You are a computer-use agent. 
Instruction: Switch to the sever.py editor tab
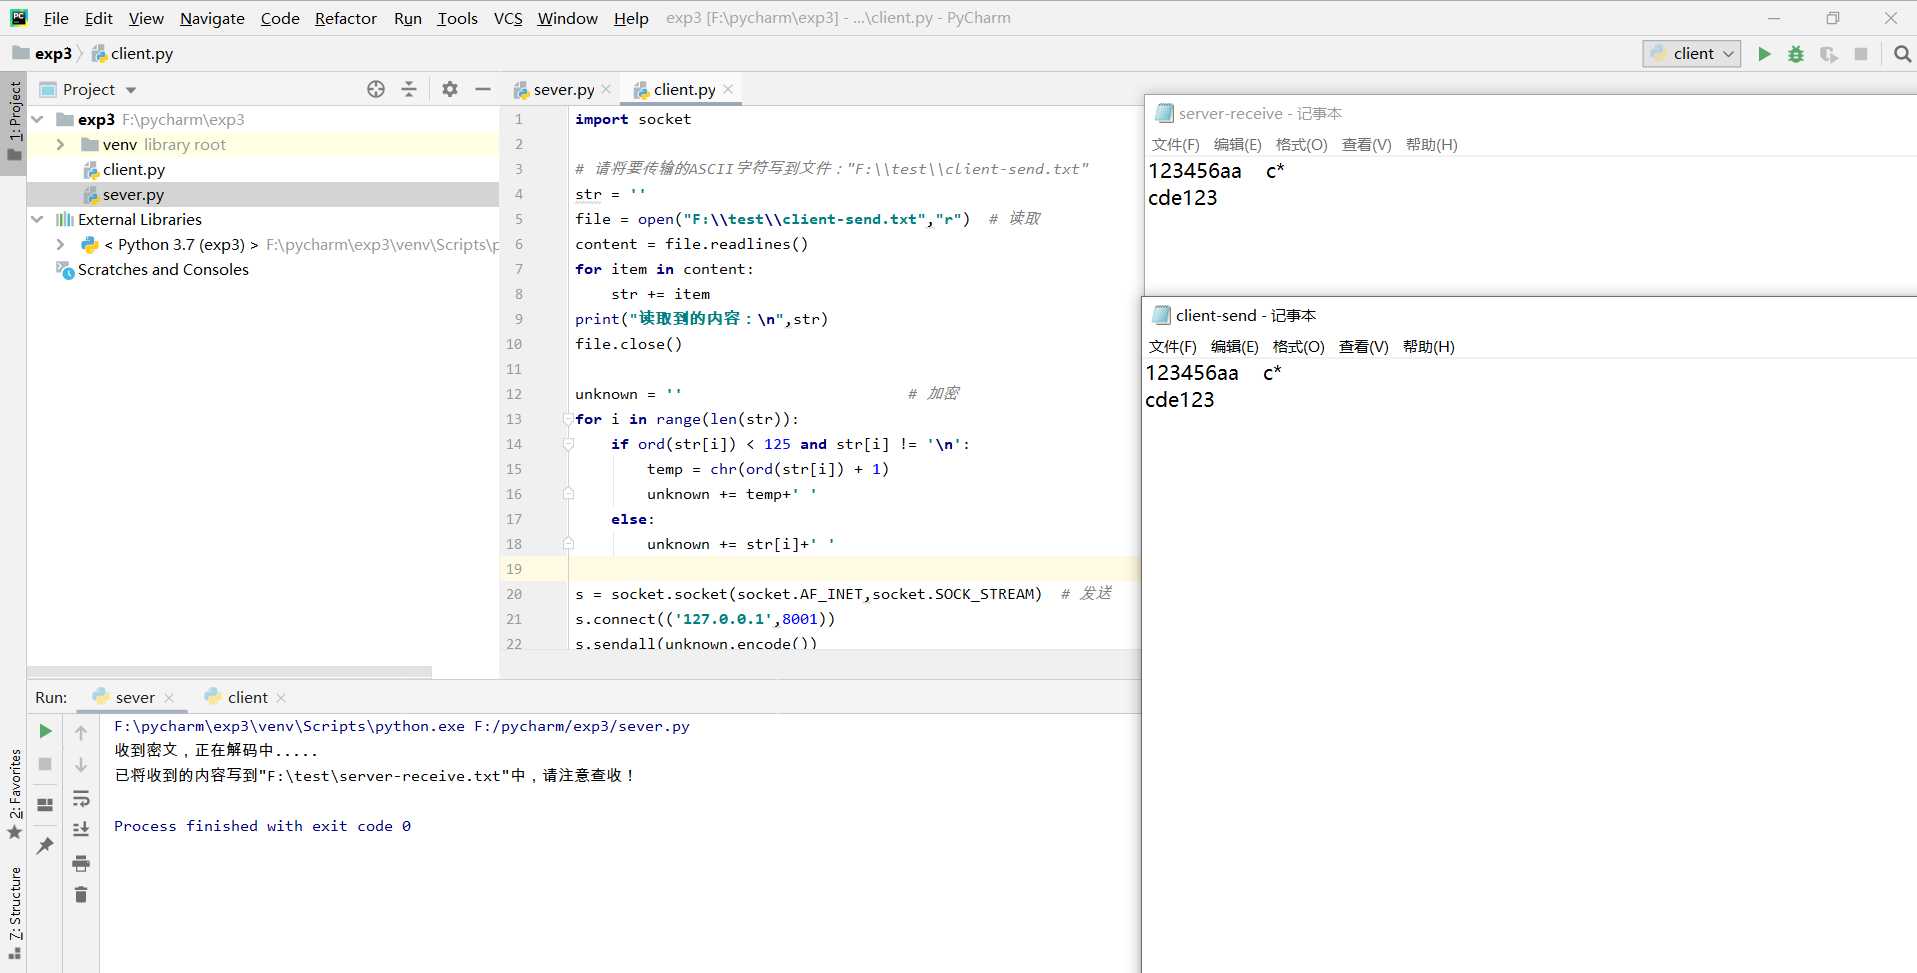563,89
